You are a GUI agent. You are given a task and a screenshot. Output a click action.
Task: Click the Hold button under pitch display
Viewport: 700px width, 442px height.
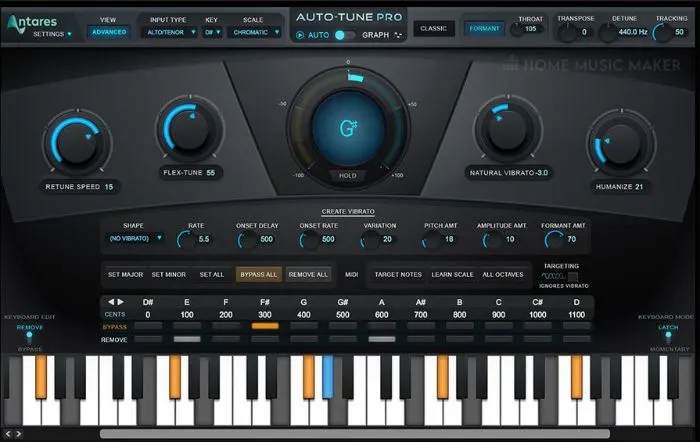348,175
